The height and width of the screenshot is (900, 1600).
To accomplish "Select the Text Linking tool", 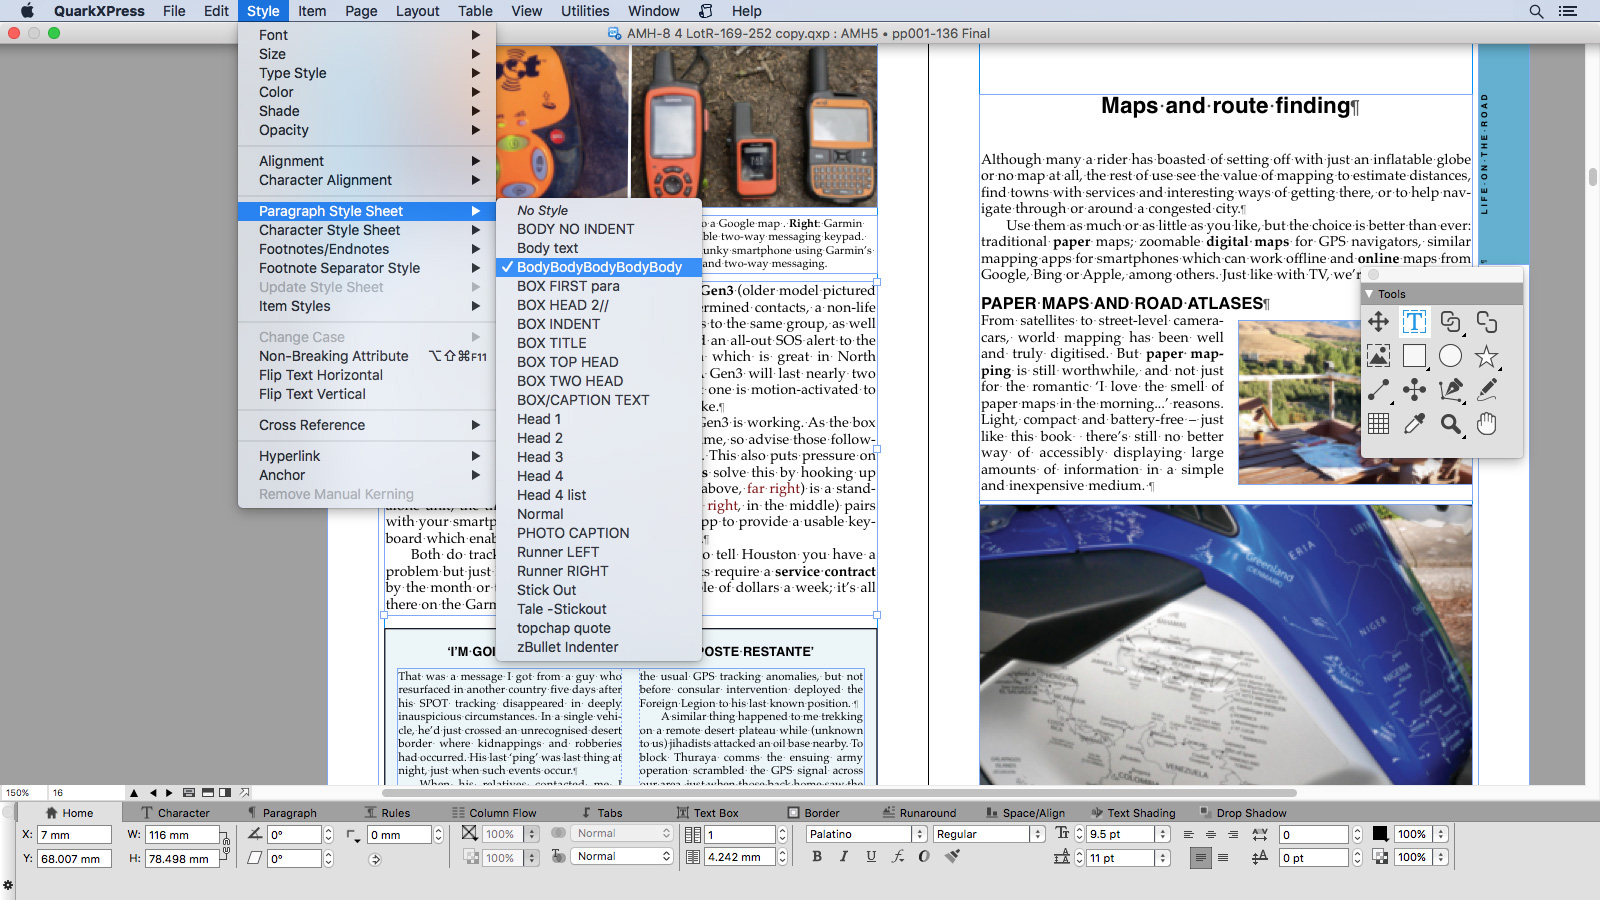I will tap(1450, 322).
